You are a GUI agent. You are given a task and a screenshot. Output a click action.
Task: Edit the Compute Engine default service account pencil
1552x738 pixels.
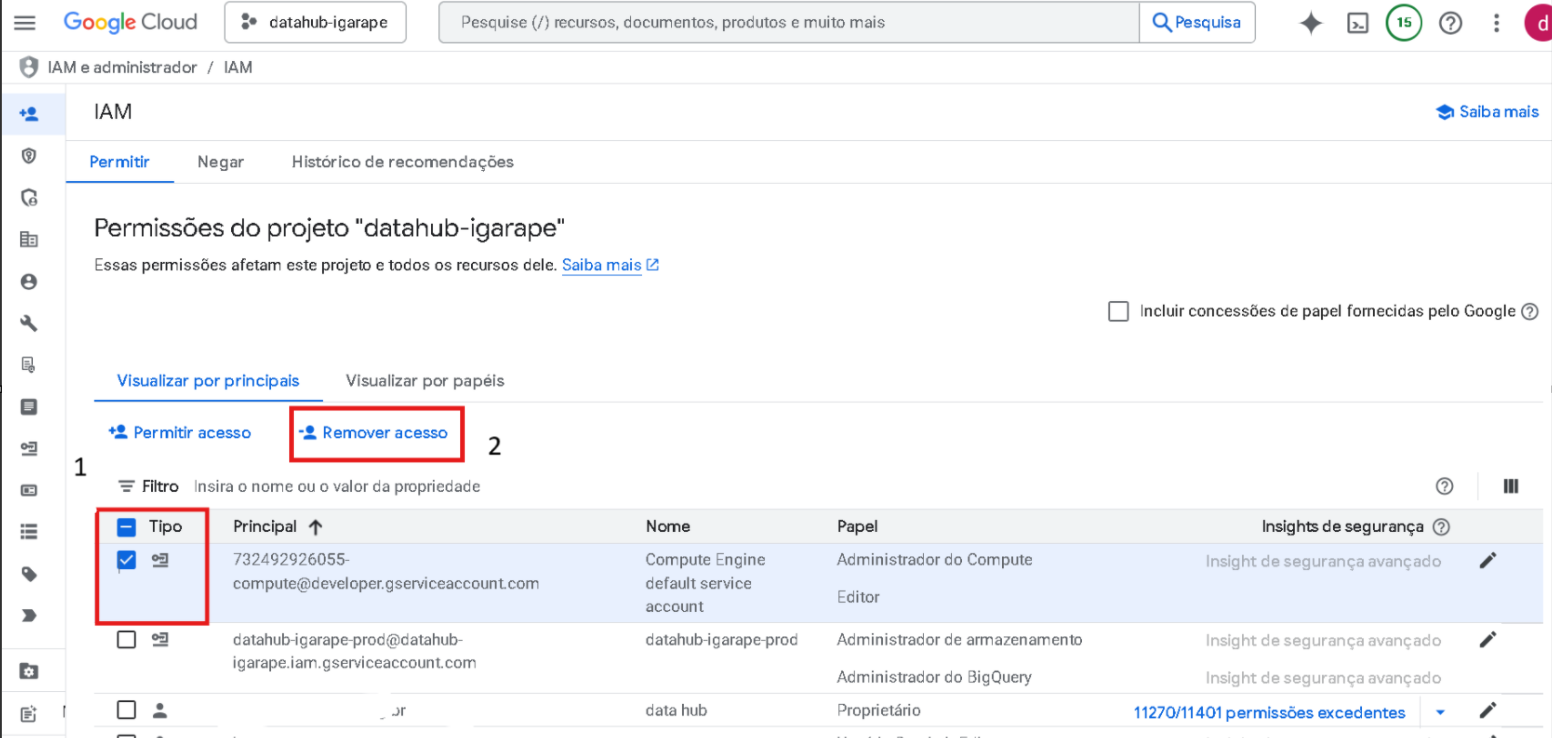click(1488, 561)
